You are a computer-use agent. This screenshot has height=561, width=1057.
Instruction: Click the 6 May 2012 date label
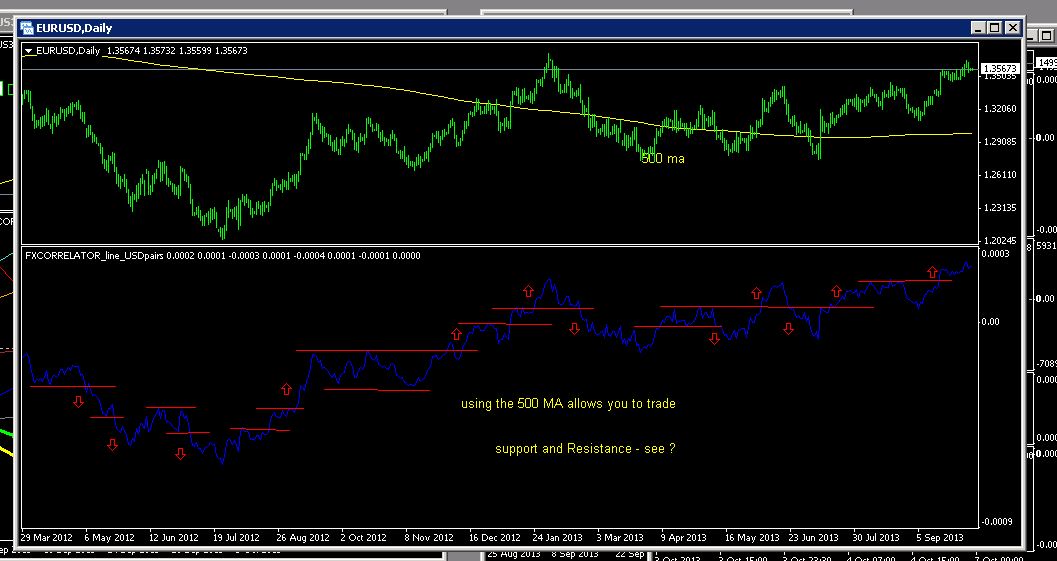tap(109, 537)
